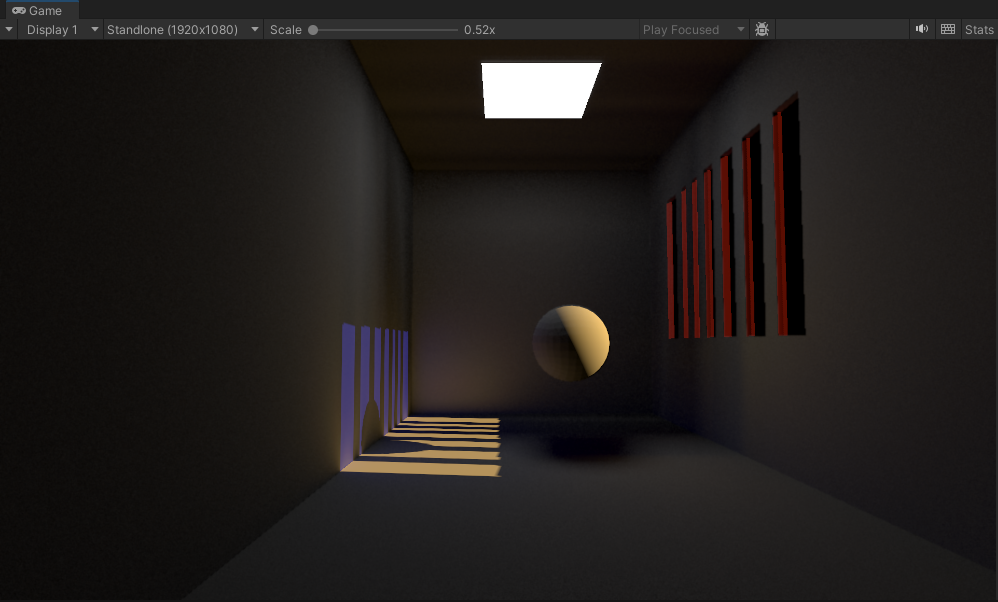
Task: Mute audio with the speaker icon
Action: click(x=922, y=29)
